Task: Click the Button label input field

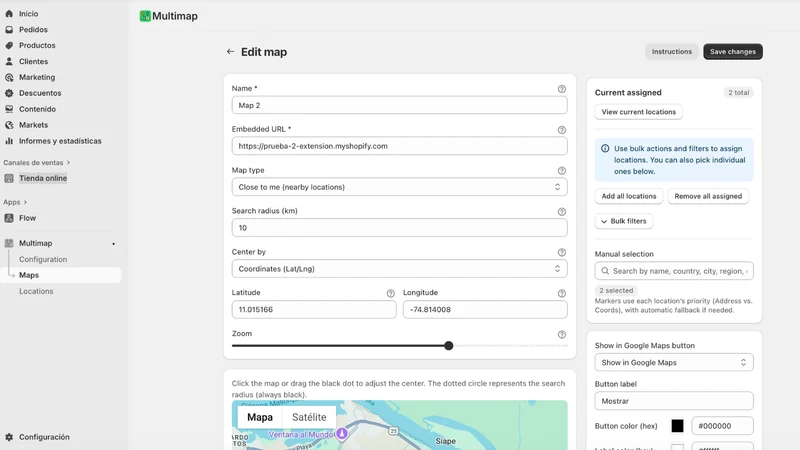Action: [x=673, y=401]
